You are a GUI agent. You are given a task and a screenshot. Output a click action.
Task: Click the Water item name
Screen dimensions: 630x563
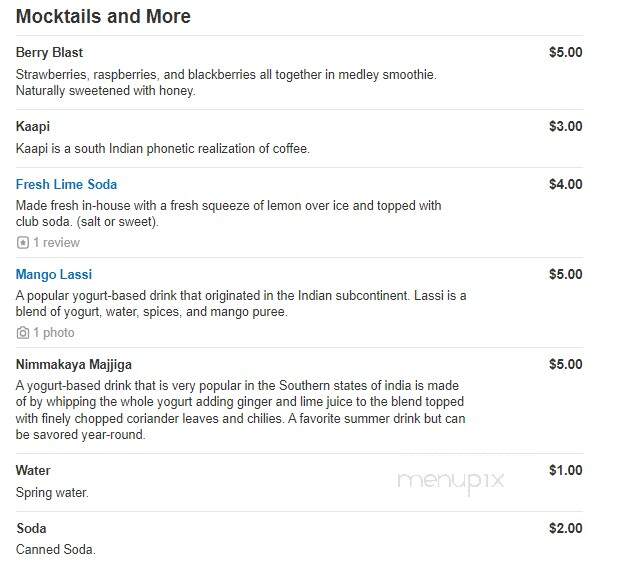coord(33,471)
